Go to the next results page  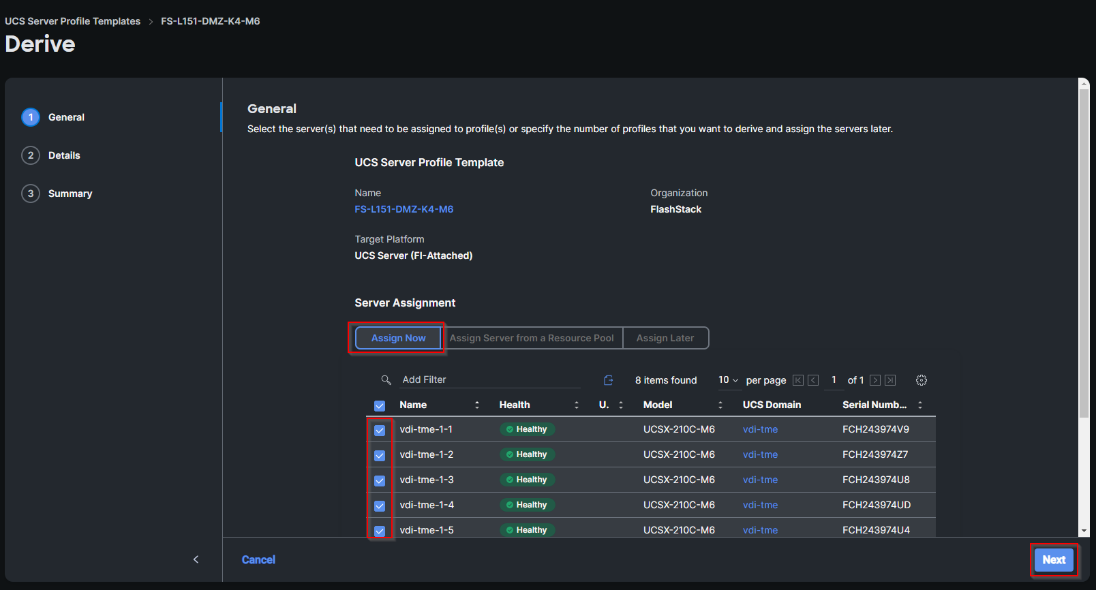tap(875, 380)
